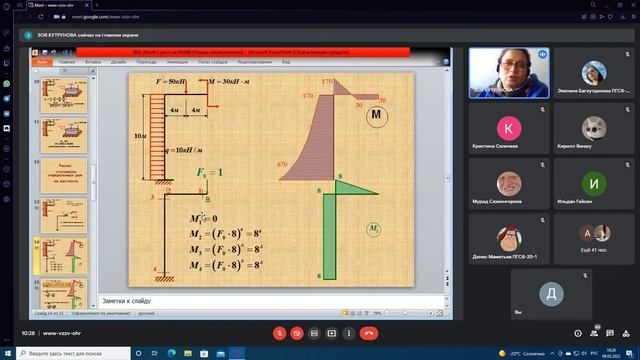Click the Ильдан tile with green И avatar
640x360 pixels.
(x=594, y=184)
